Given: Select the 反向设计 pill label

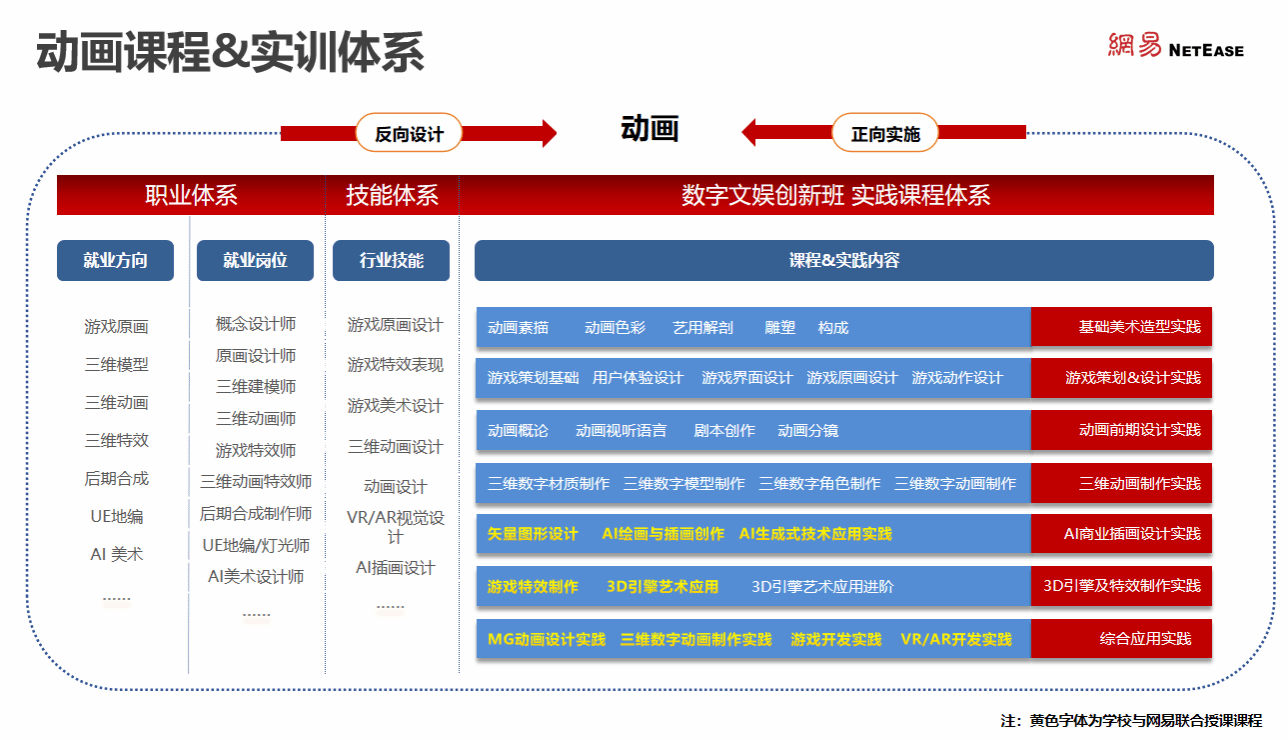Looking at the screenshot, I should [x=409, y=133].
